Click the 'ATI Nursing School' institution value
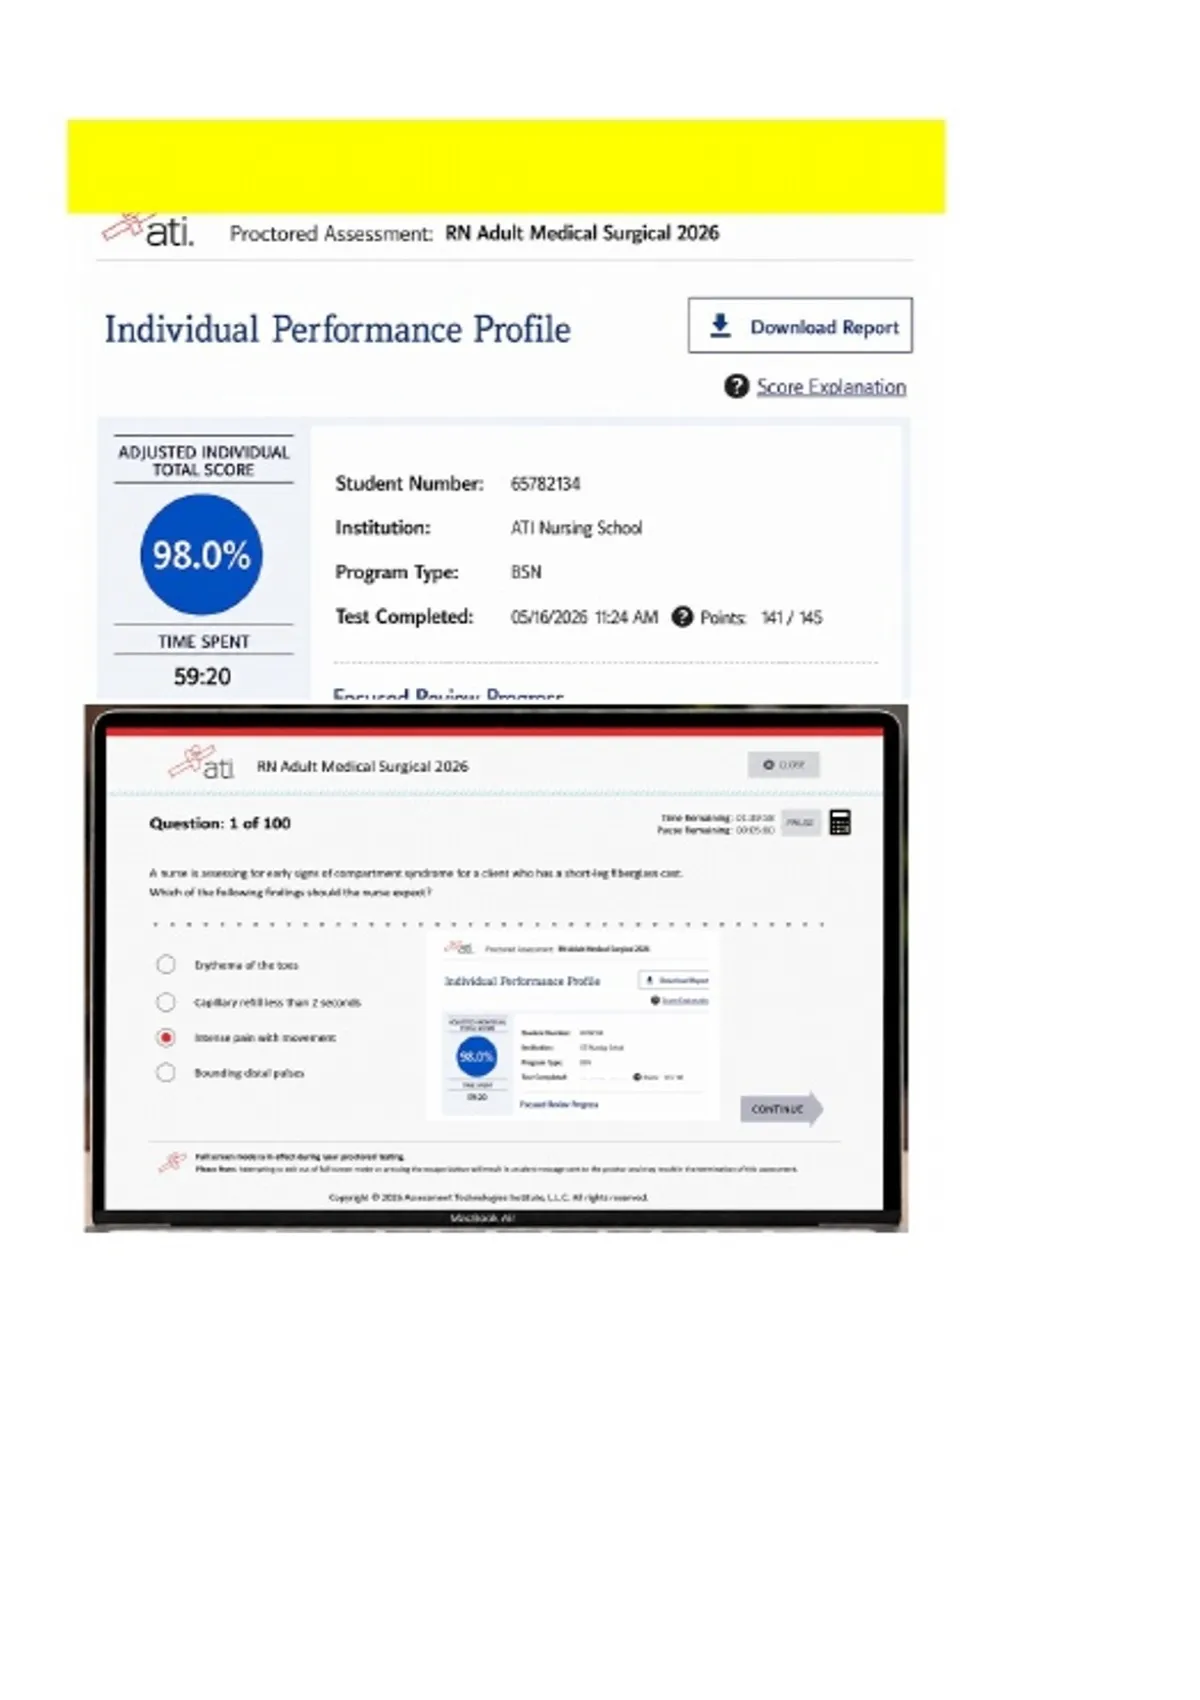1200x1700 pixels. 577,528
